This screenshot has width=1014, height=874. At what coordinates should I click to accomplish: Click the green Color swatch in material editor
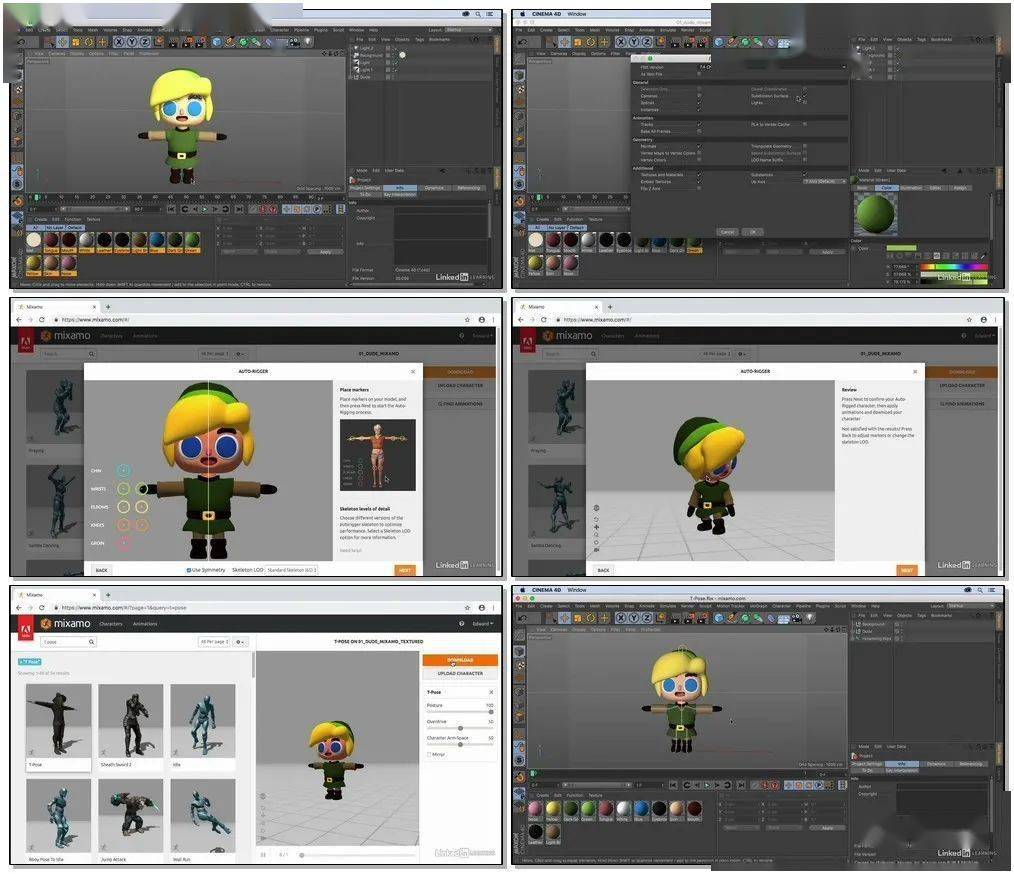(x=901, y=248)
